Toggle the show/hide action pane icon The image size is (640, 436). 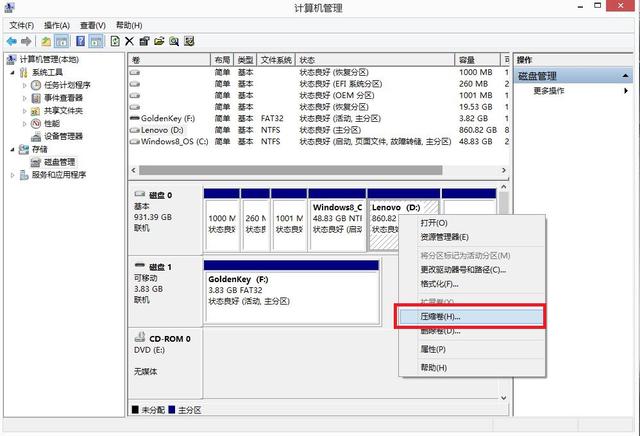click(96, 41)
